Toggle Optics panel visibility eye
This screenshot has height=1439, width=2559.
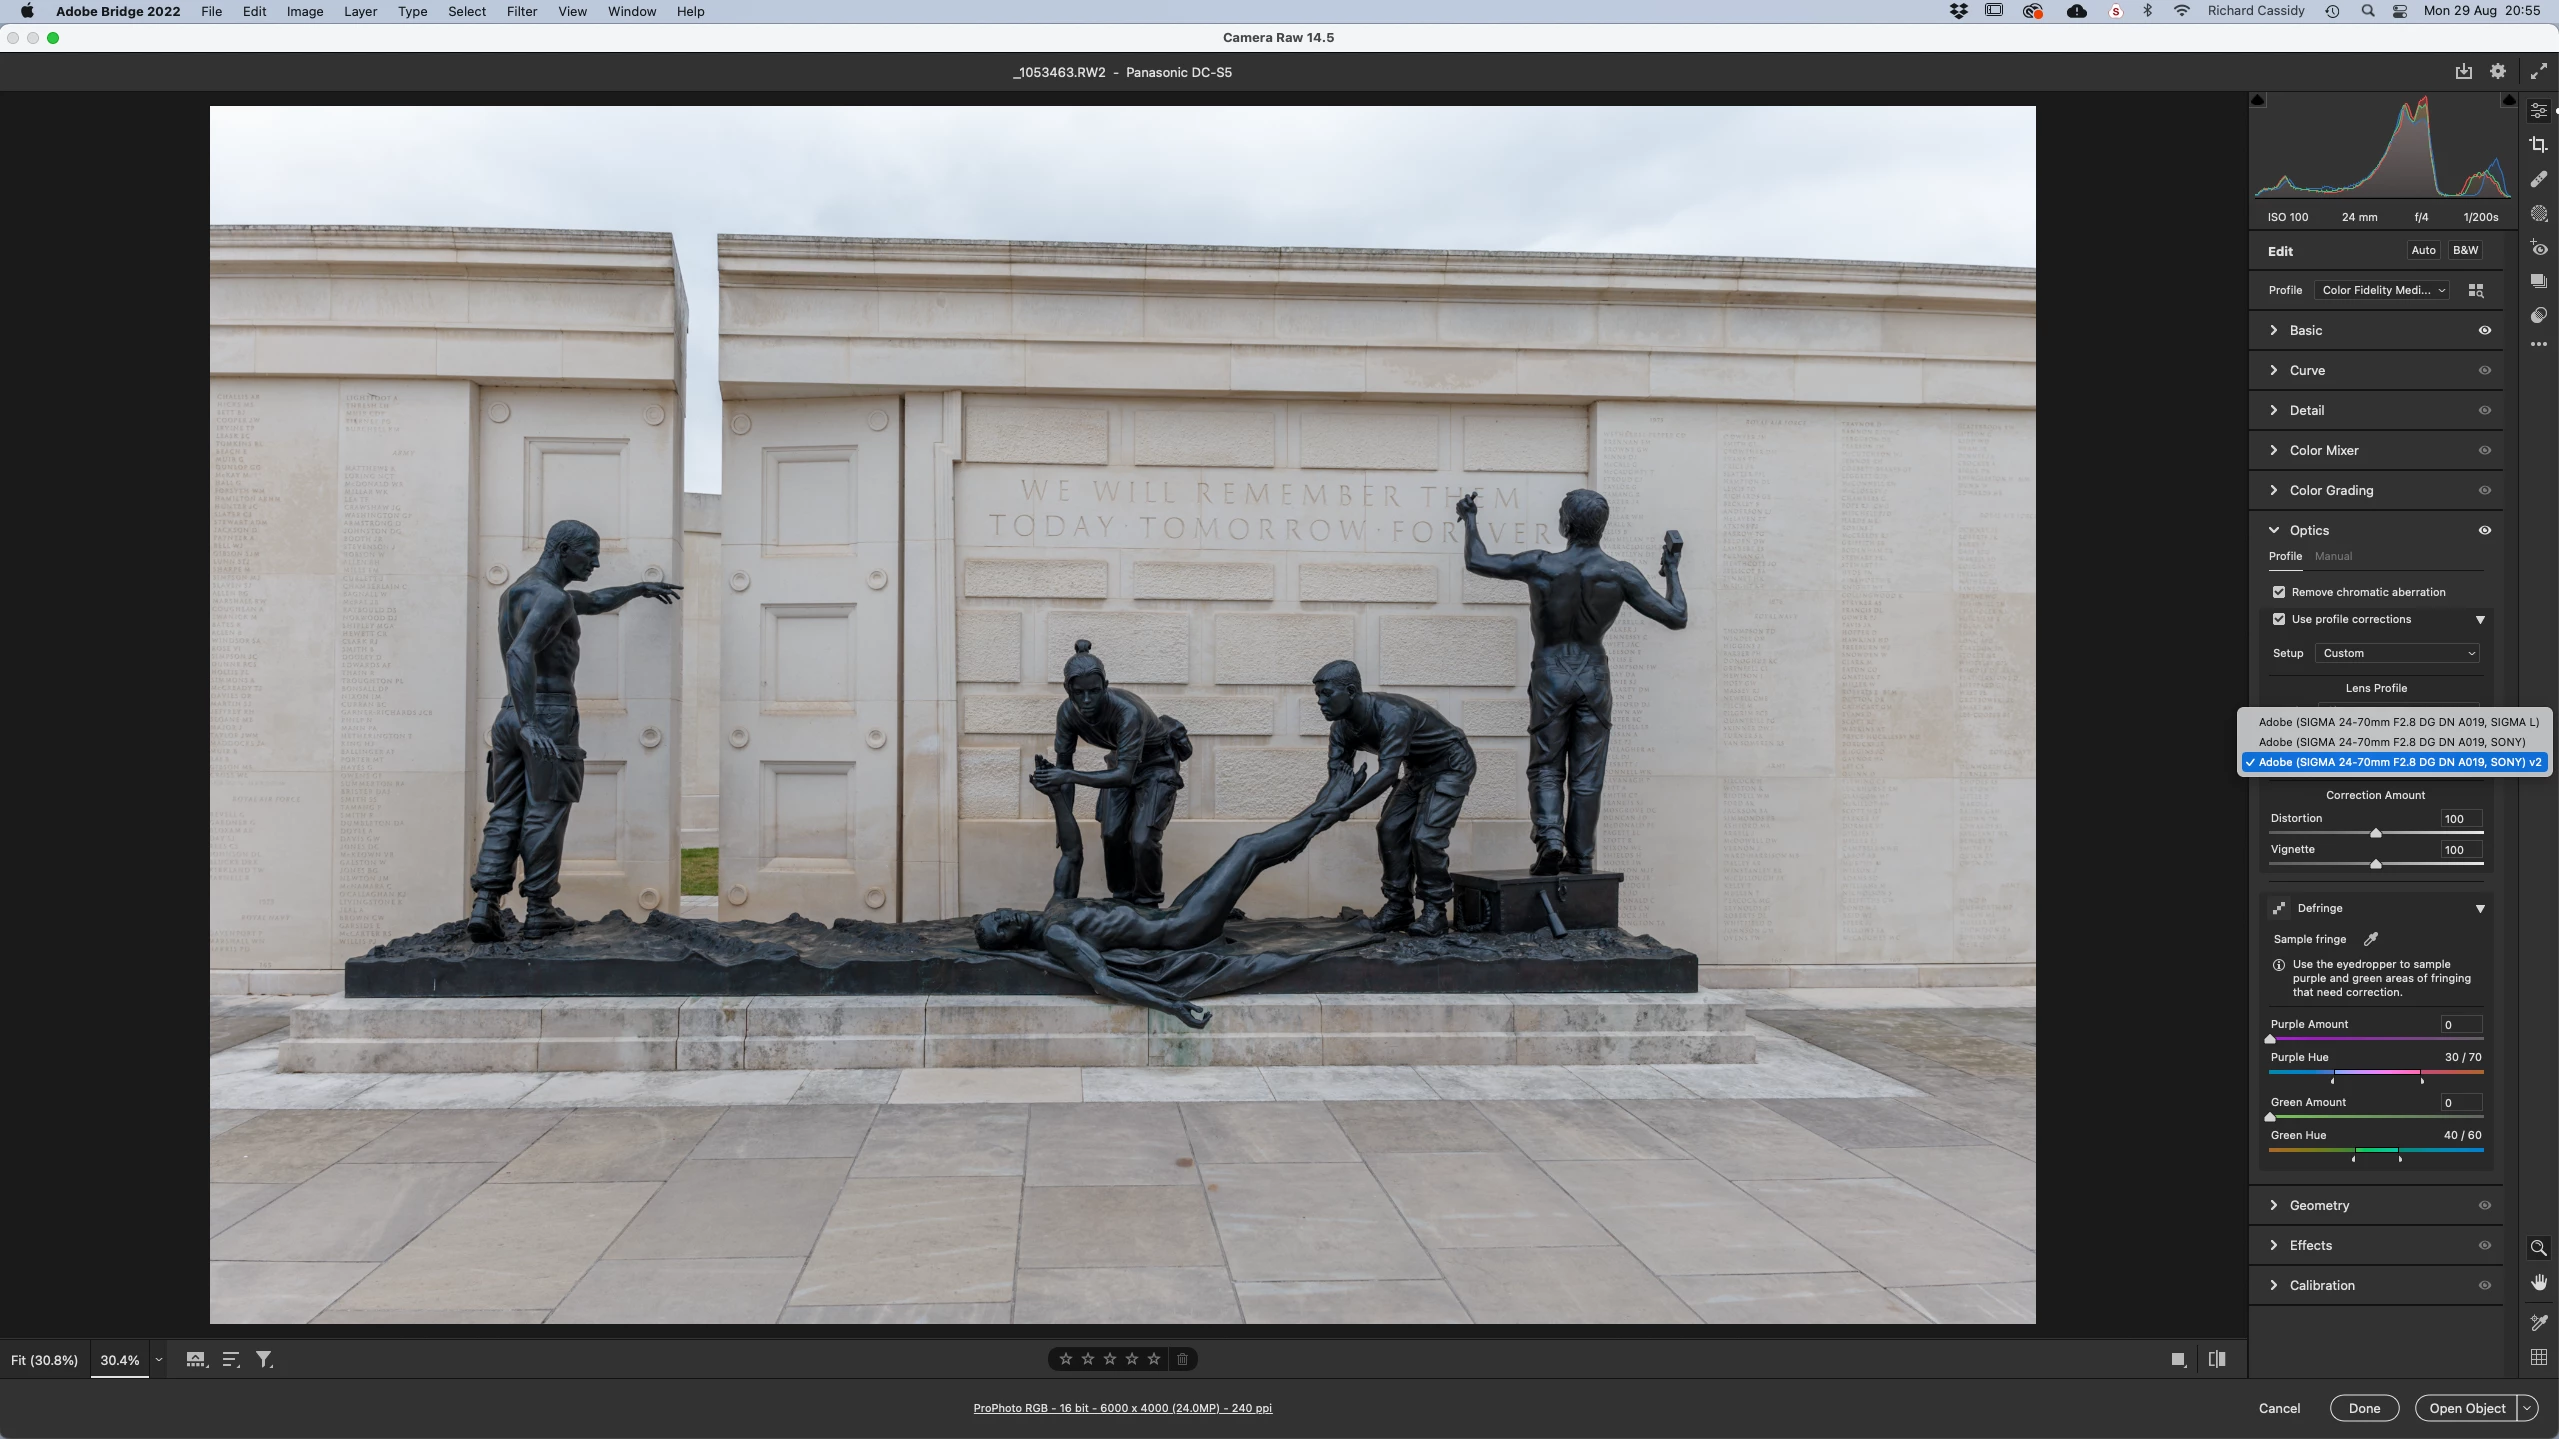2484,530
